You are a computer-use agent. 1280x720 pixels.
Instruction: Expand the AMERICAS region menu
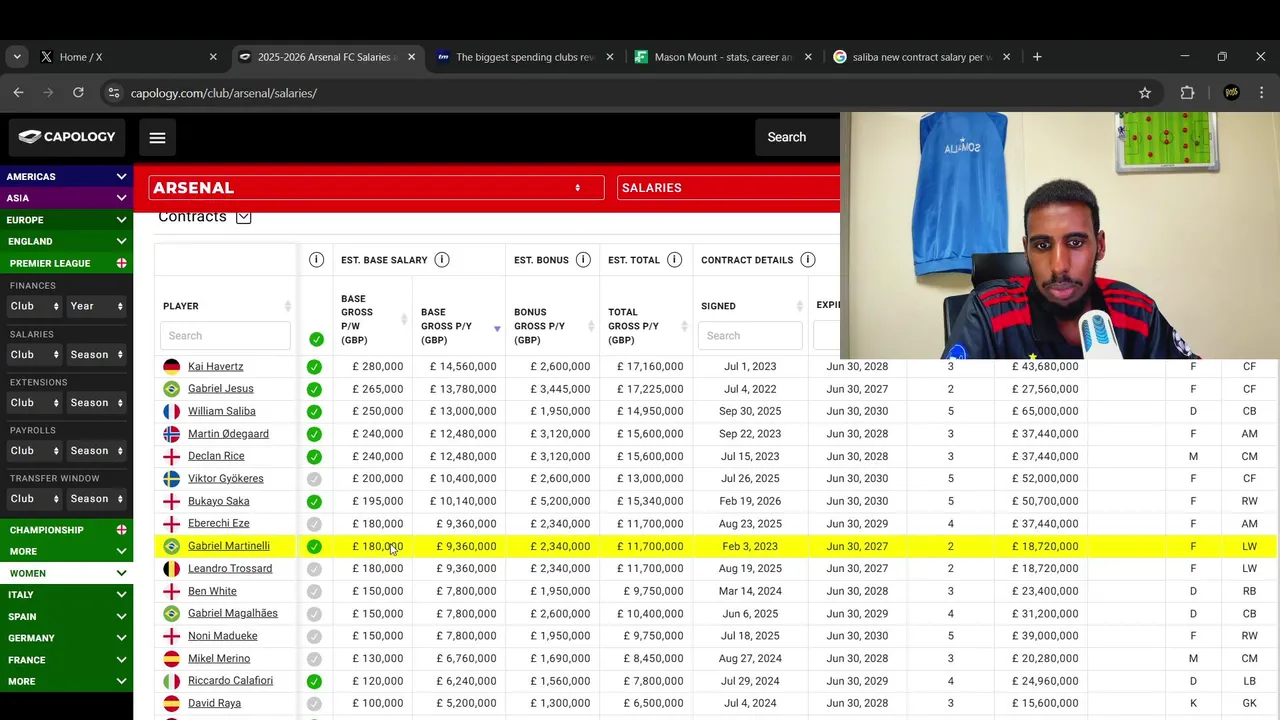[66, 176]
